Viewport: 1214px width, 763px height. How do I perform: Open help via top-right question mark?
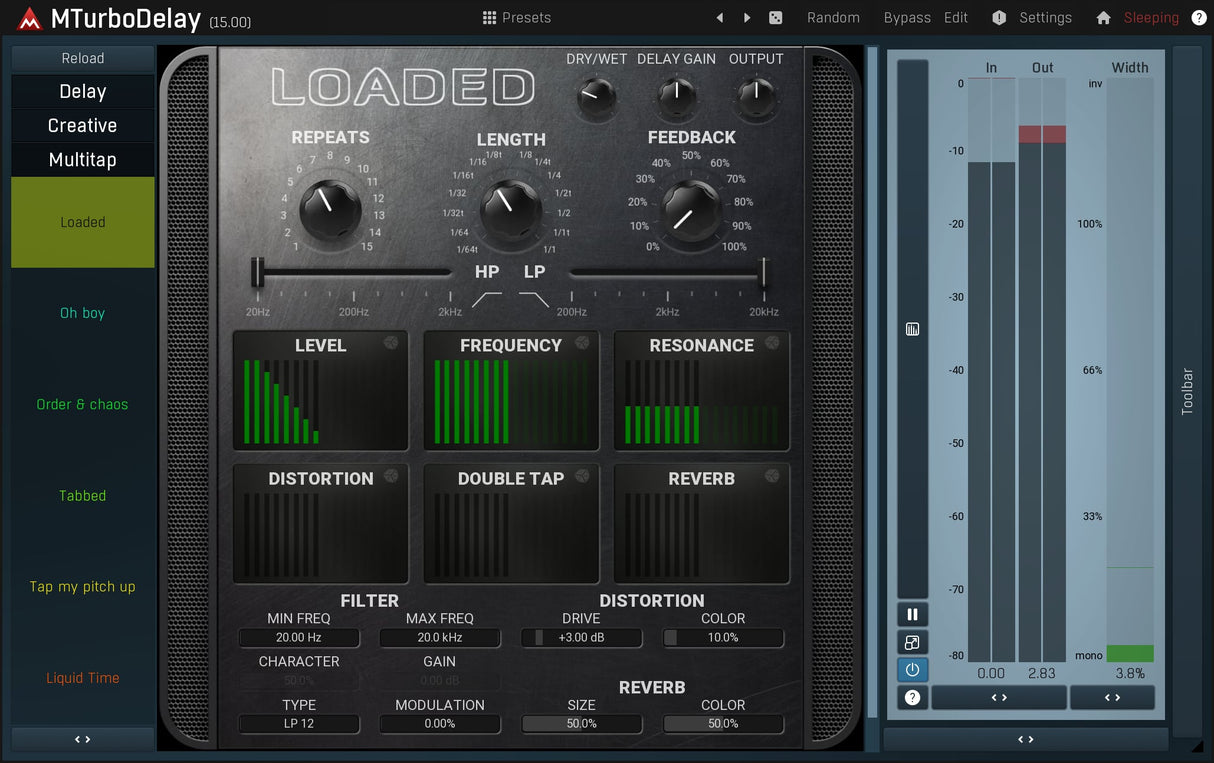(x=1199, y=18)
